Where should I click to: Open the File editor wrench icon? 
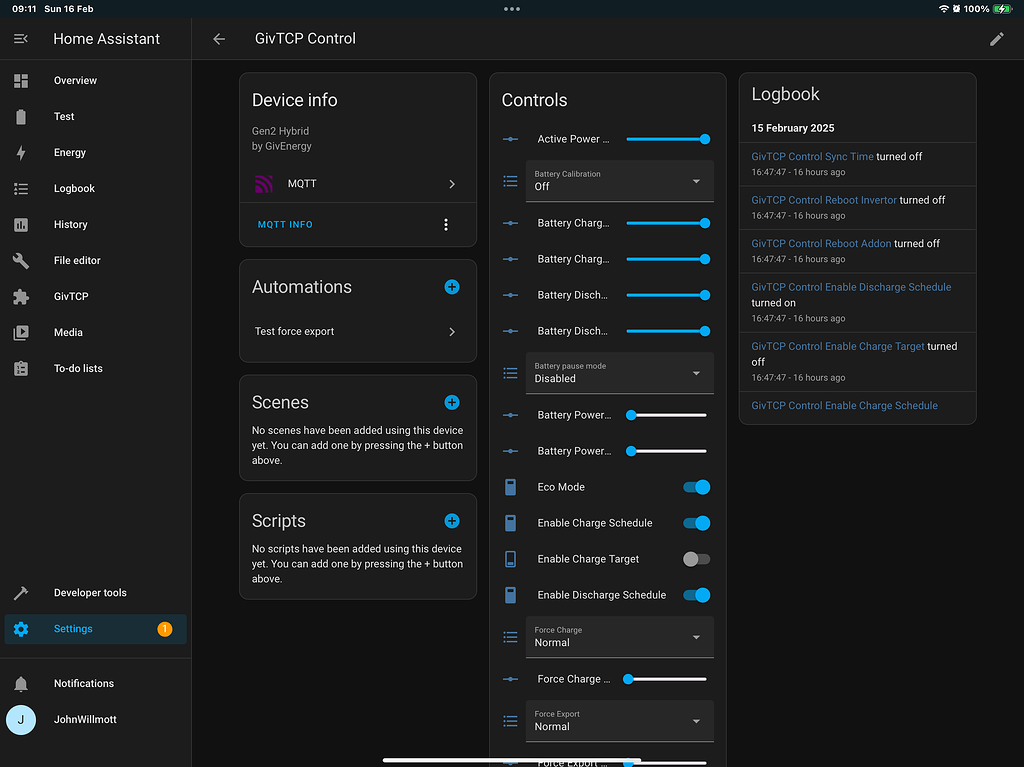click(x=21, y=260)
